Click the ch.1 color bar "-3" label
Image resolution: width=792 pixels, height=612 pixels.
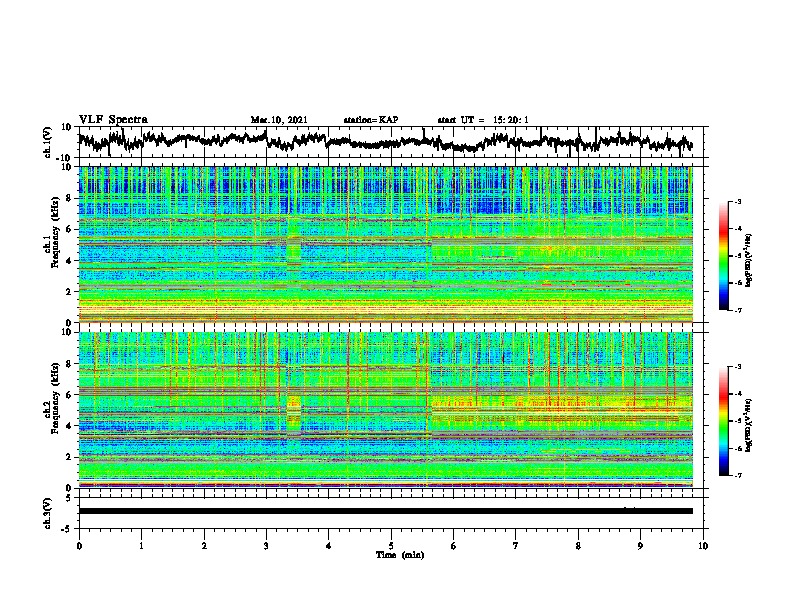(x=737, y=201)
